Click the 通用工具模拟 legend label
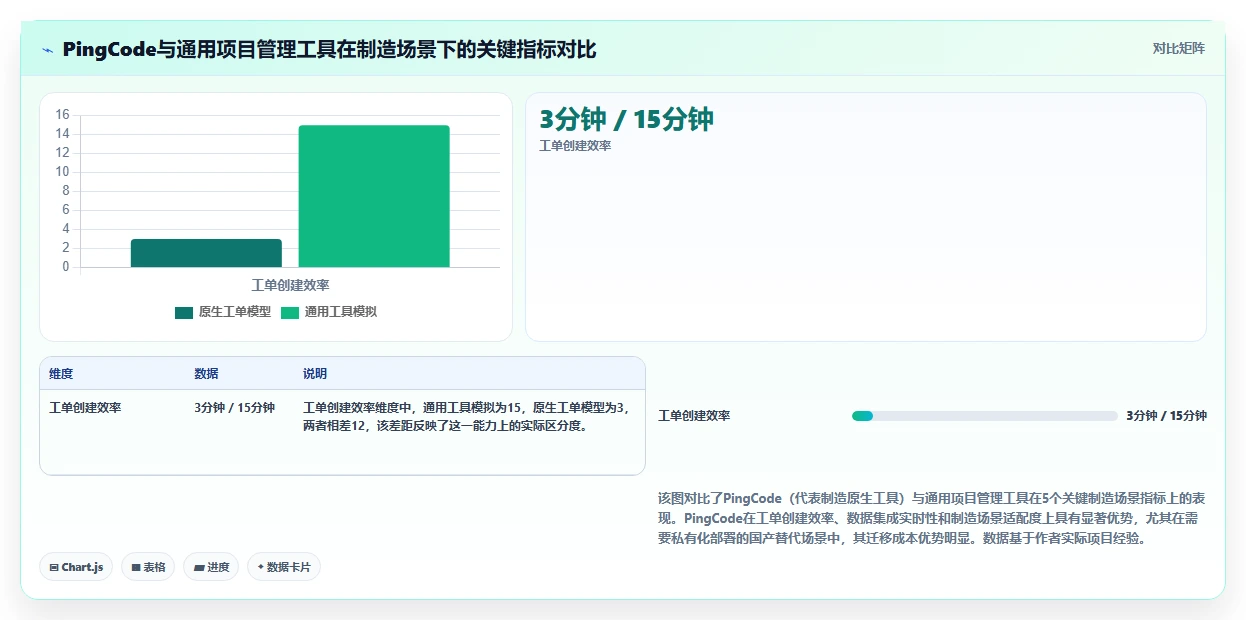The image size is (1246, 620). click(x=341, y=312)
